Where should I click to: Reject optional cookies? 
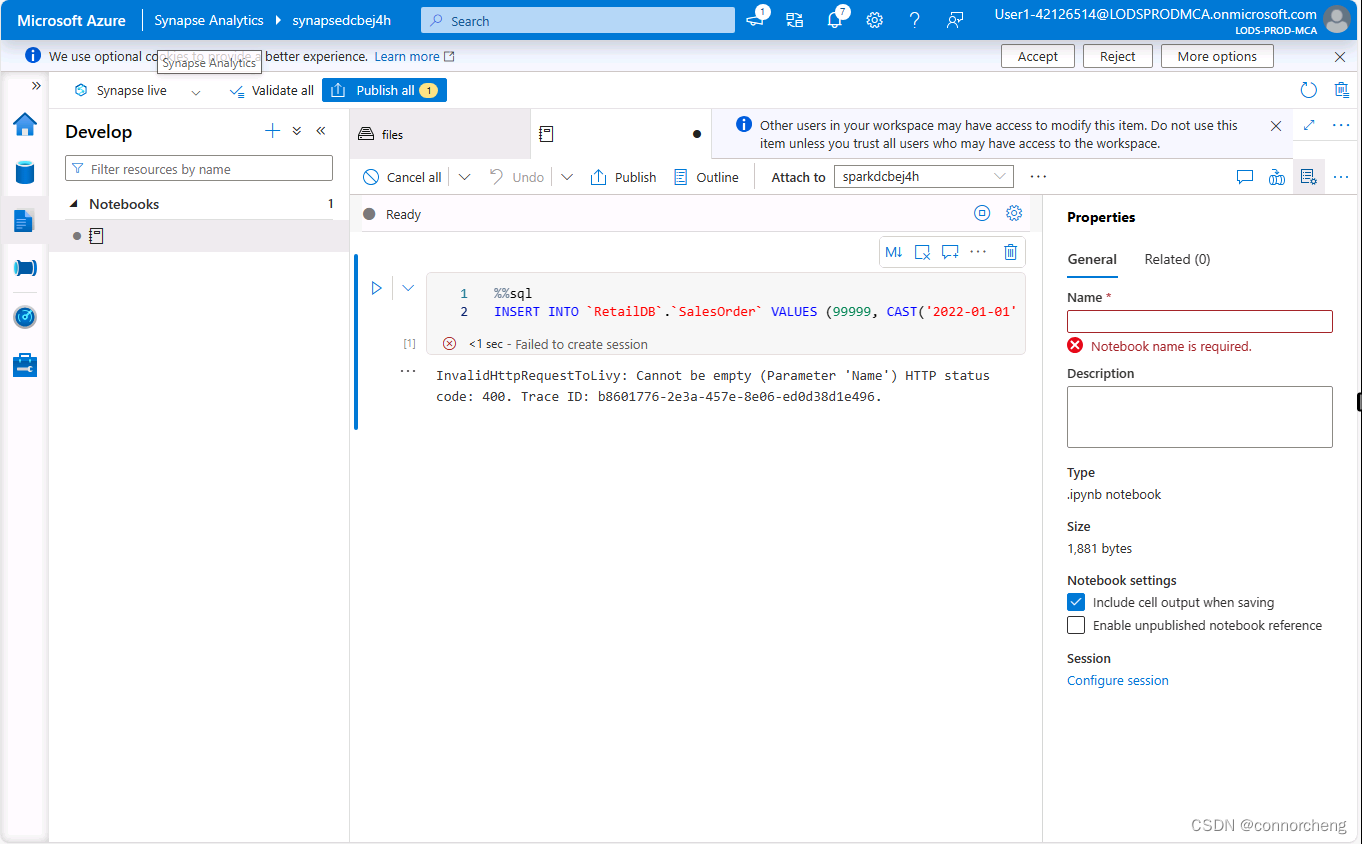pos(1118,56)
